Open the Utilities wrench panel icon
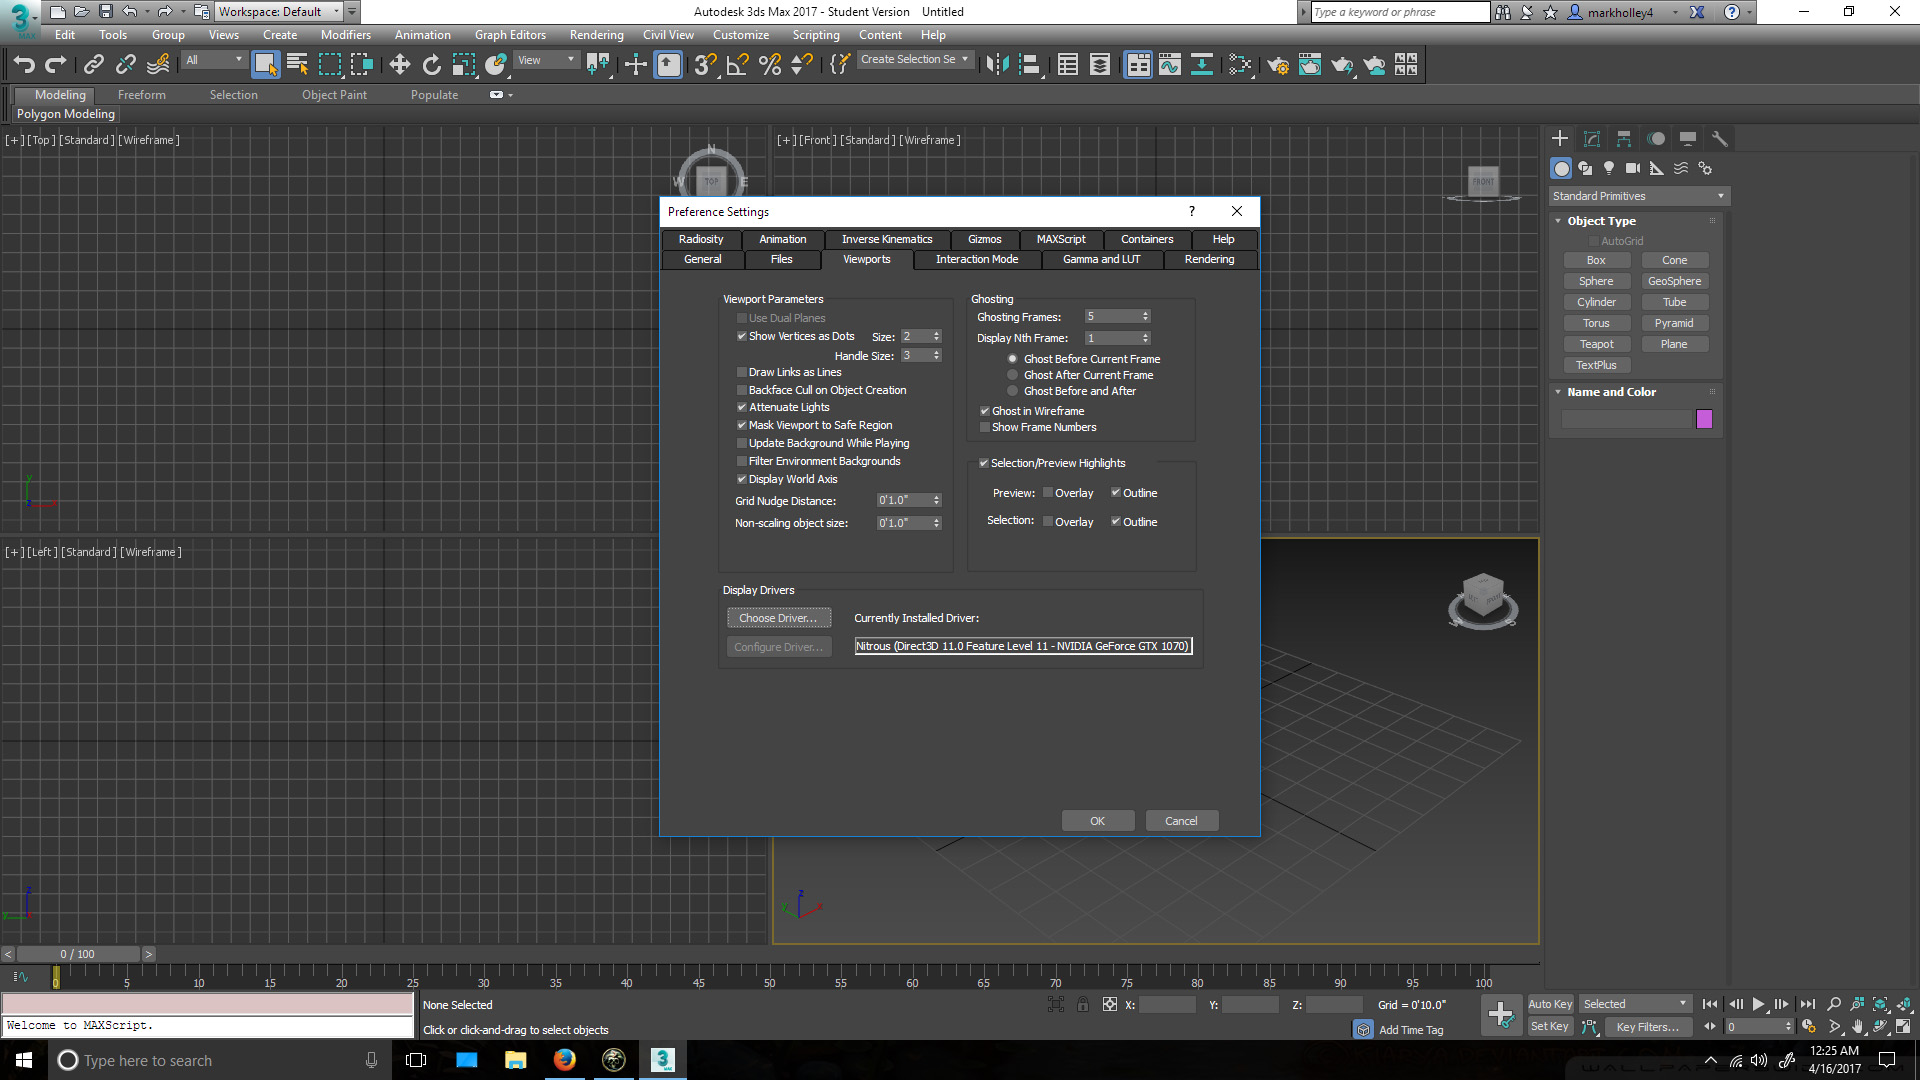Viewport: 1920px width, 1080px height. tap(1720, 139)
